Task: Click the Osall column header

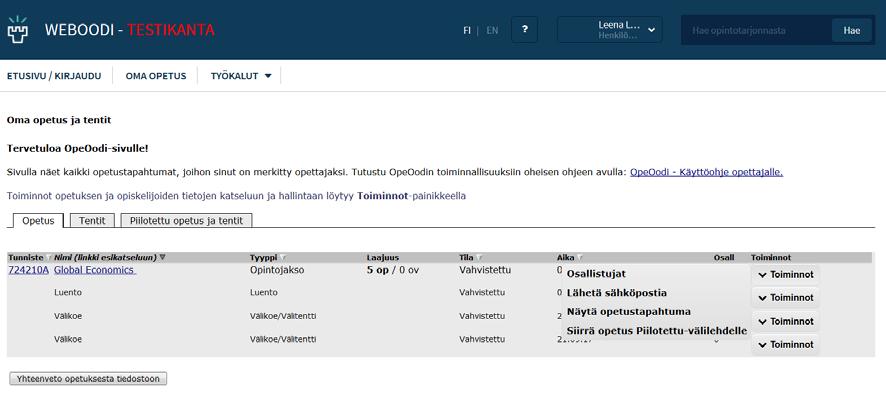Action: (x=724, y=258)
